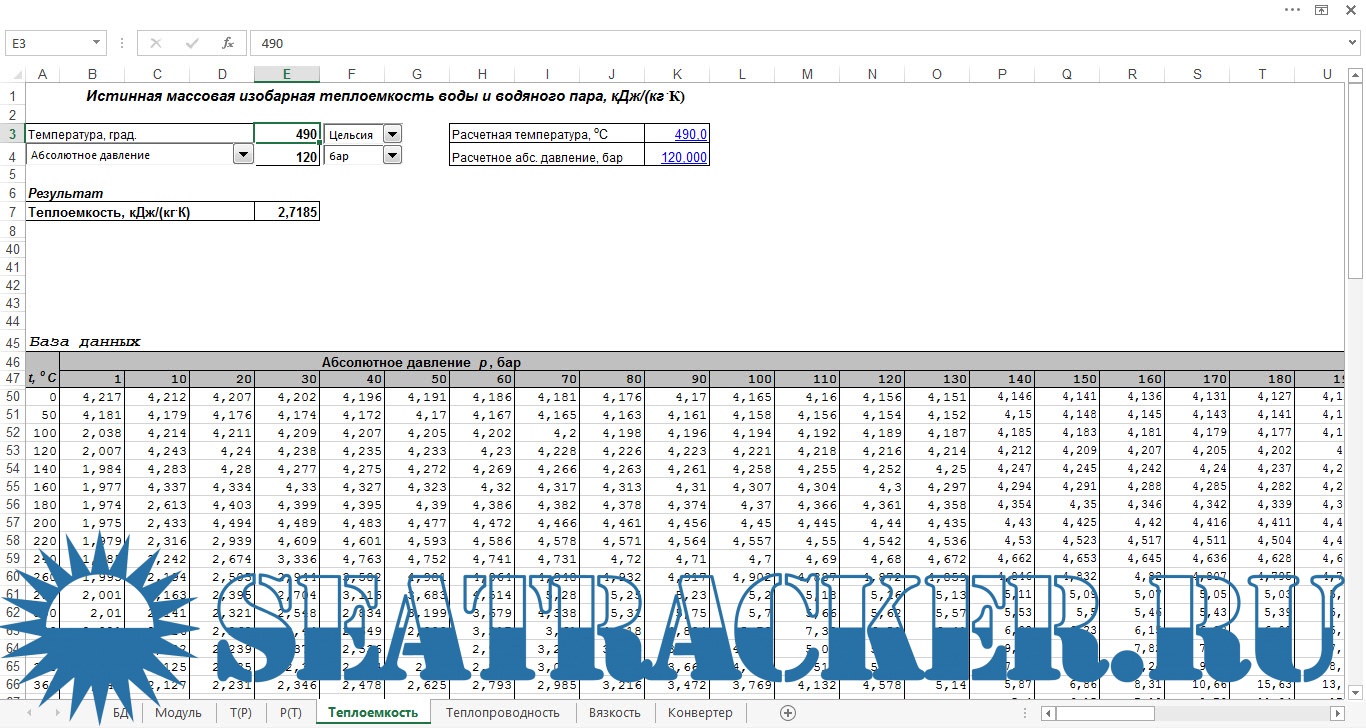The image size is (1366, 728).
Task: Switch to the Теплопроводность sheet tab
Action: (x=502, y=713)
